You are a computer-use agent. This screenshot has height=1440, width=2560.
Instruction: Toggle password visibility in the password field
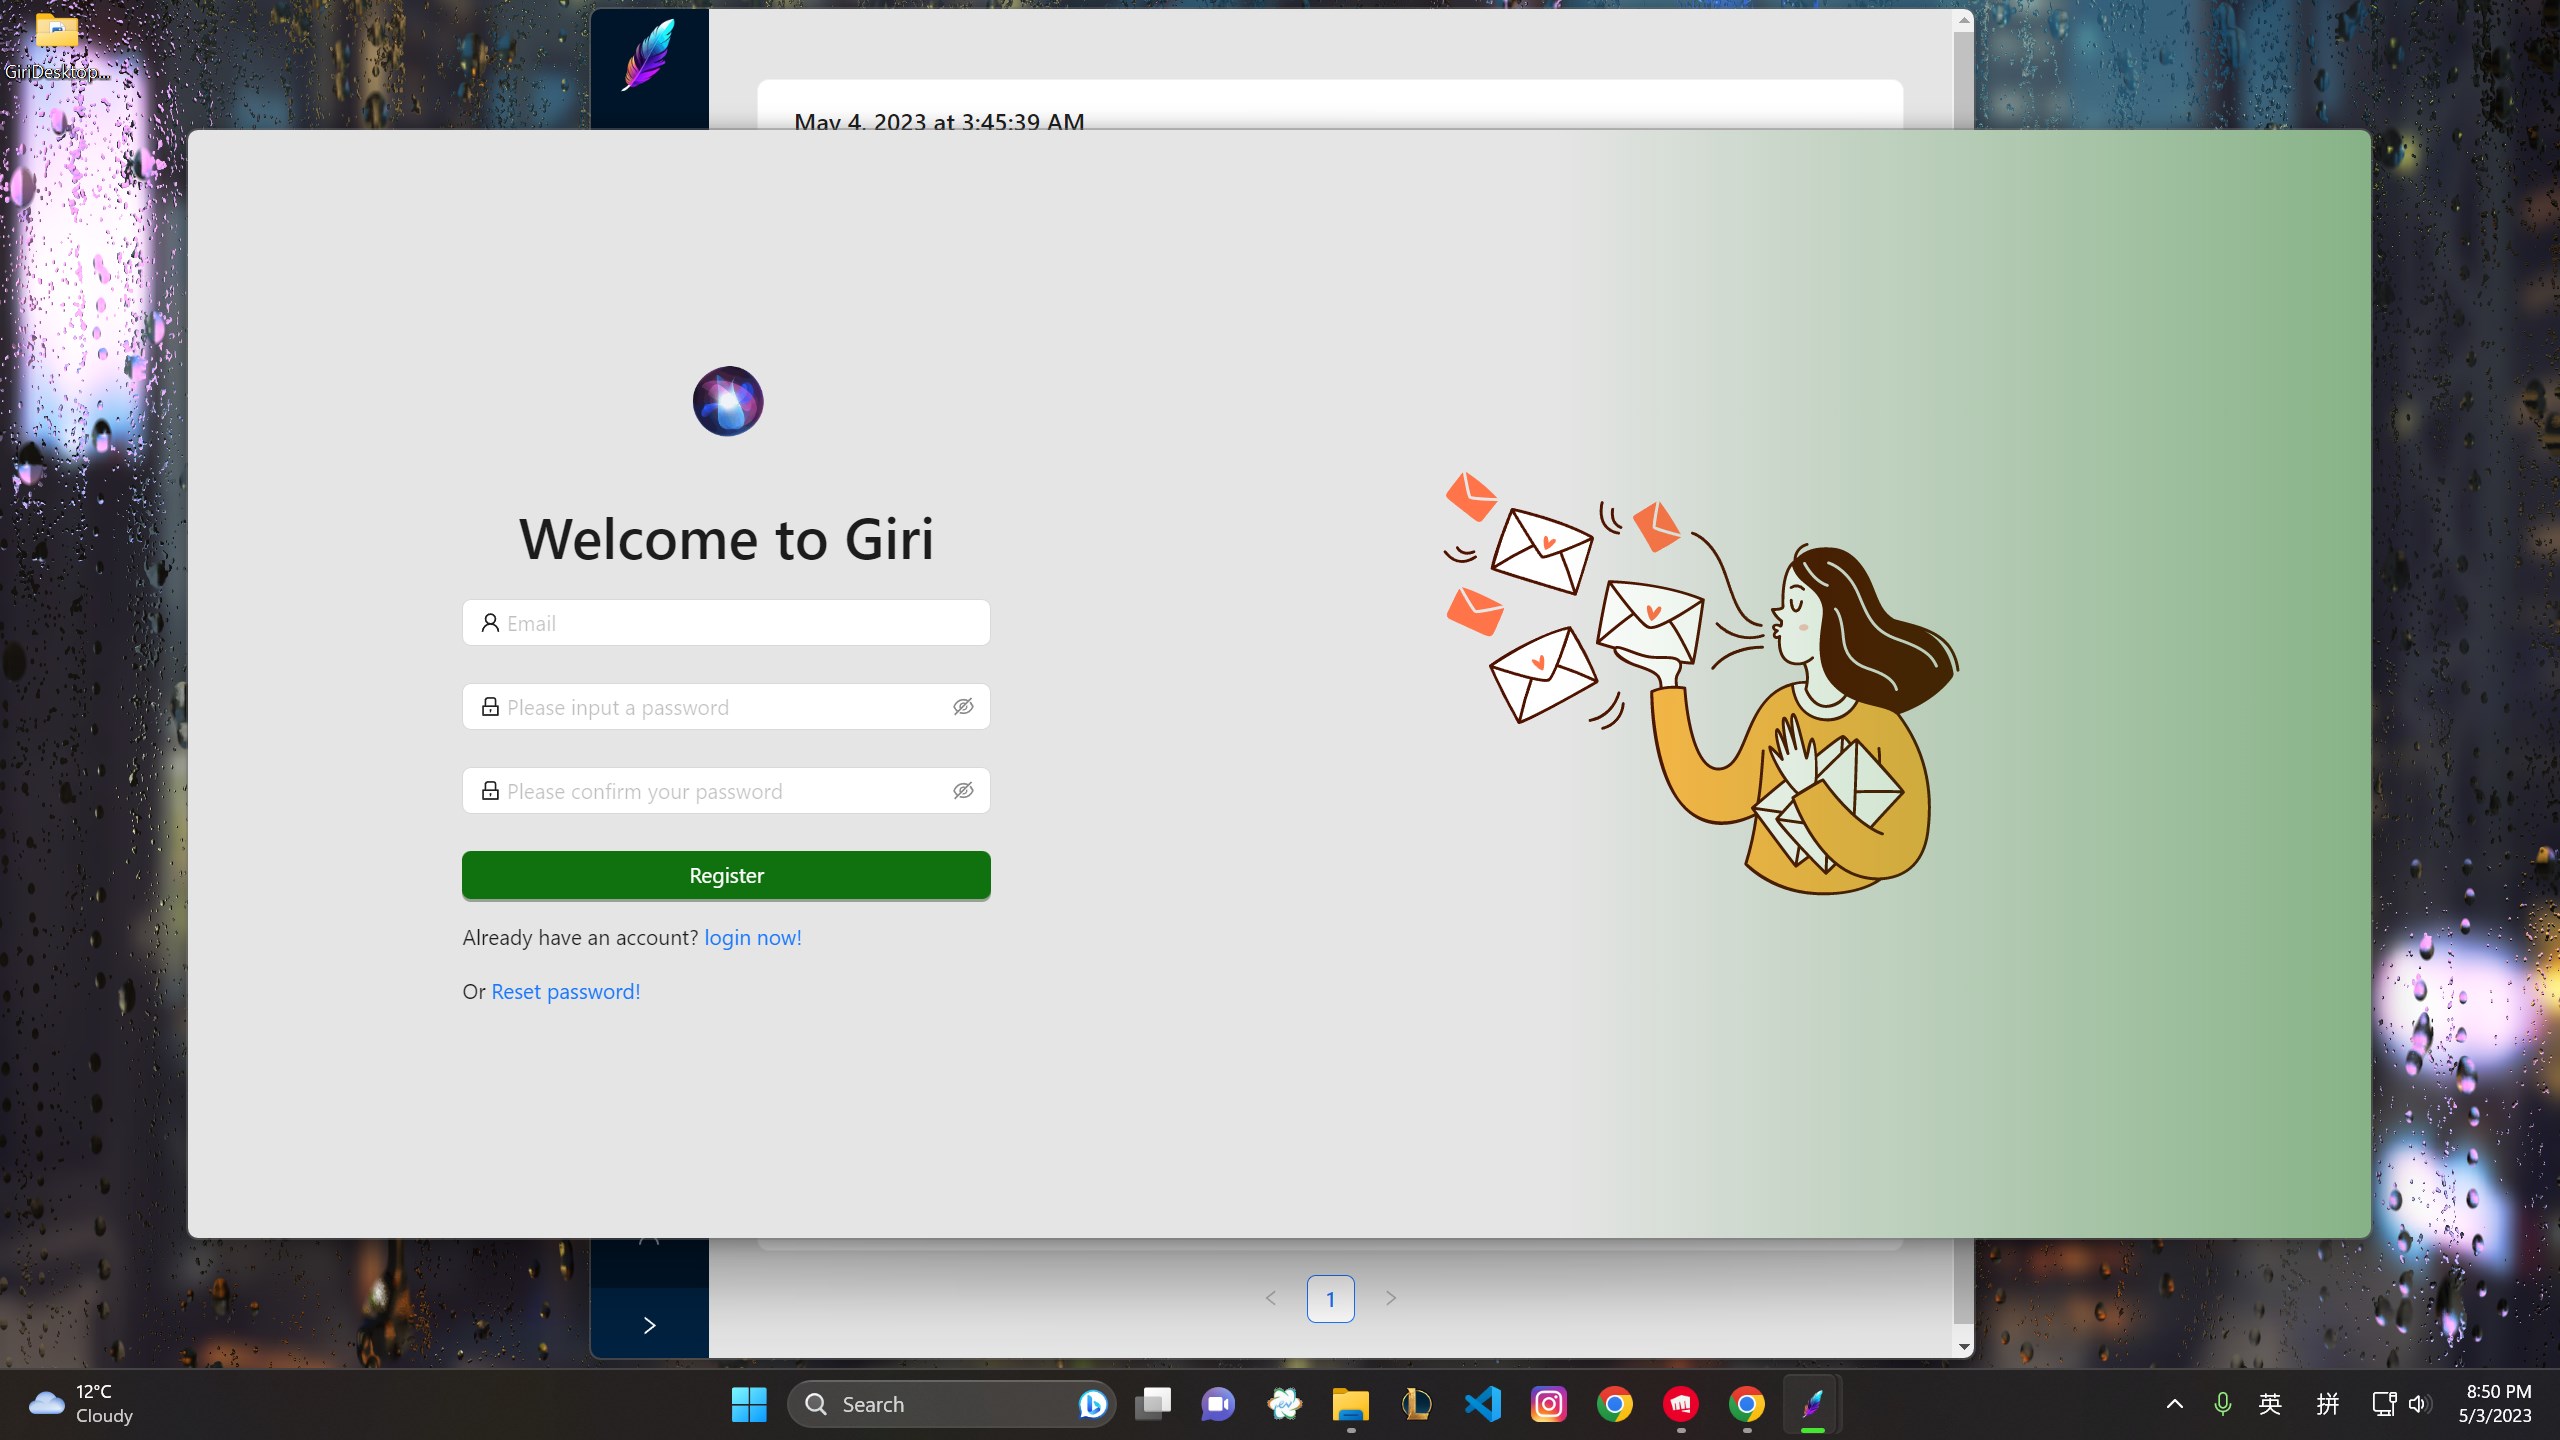962,707
